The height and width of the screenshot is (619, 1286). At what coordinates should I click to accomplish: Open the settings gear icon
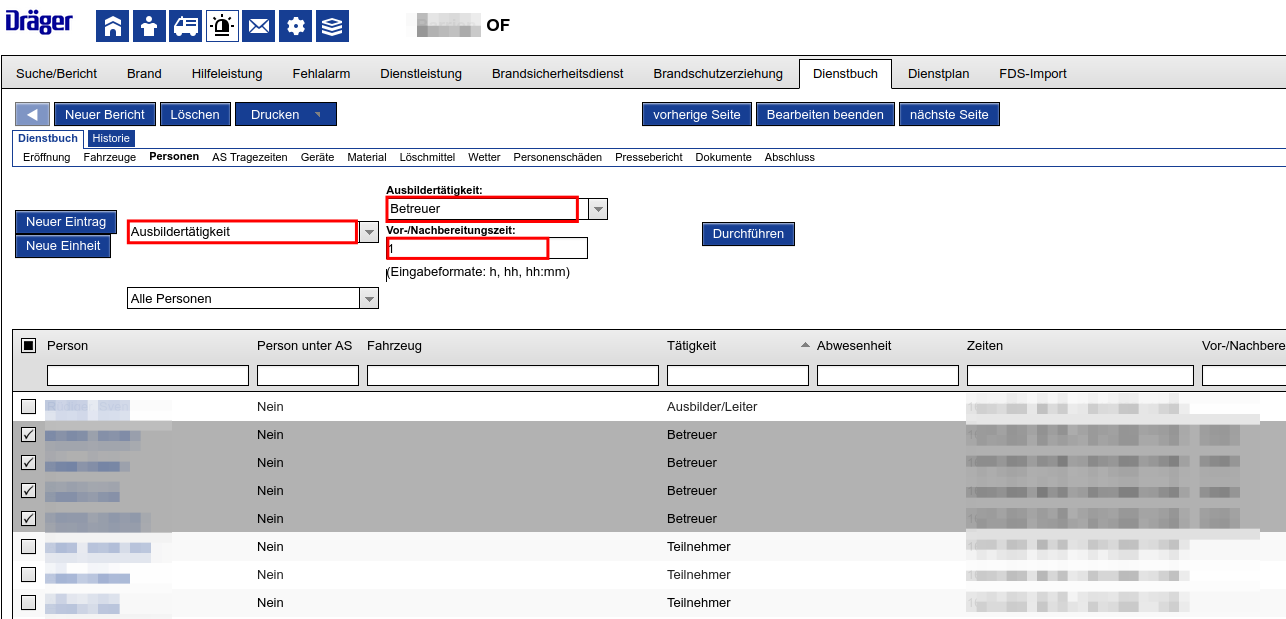coord(295,26)
